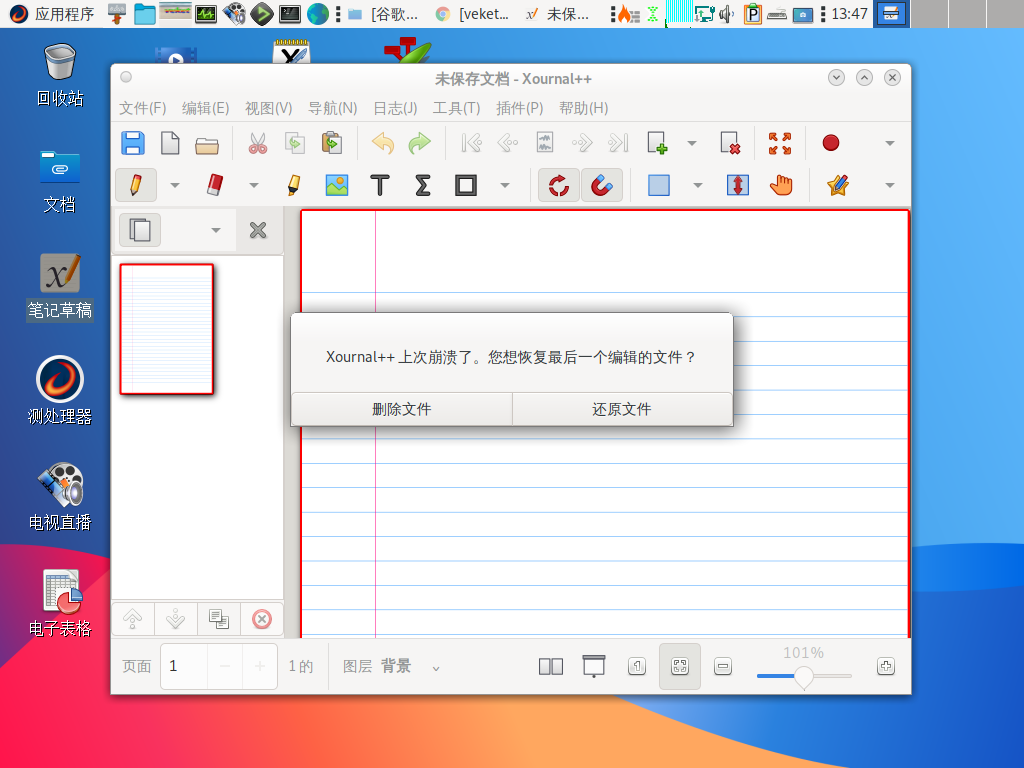Open the layer 背景 dropdown
Image resolution: width=1024 pixels, height=768 pixels.
(436, 668)
